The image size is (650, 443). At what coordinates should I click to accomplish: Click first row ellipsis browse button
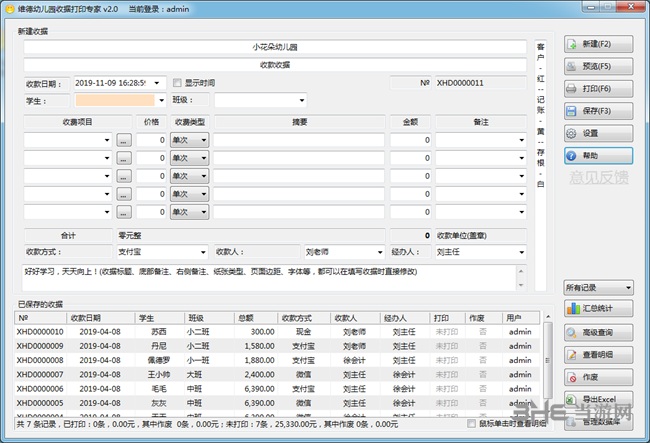tap(124, 140)
